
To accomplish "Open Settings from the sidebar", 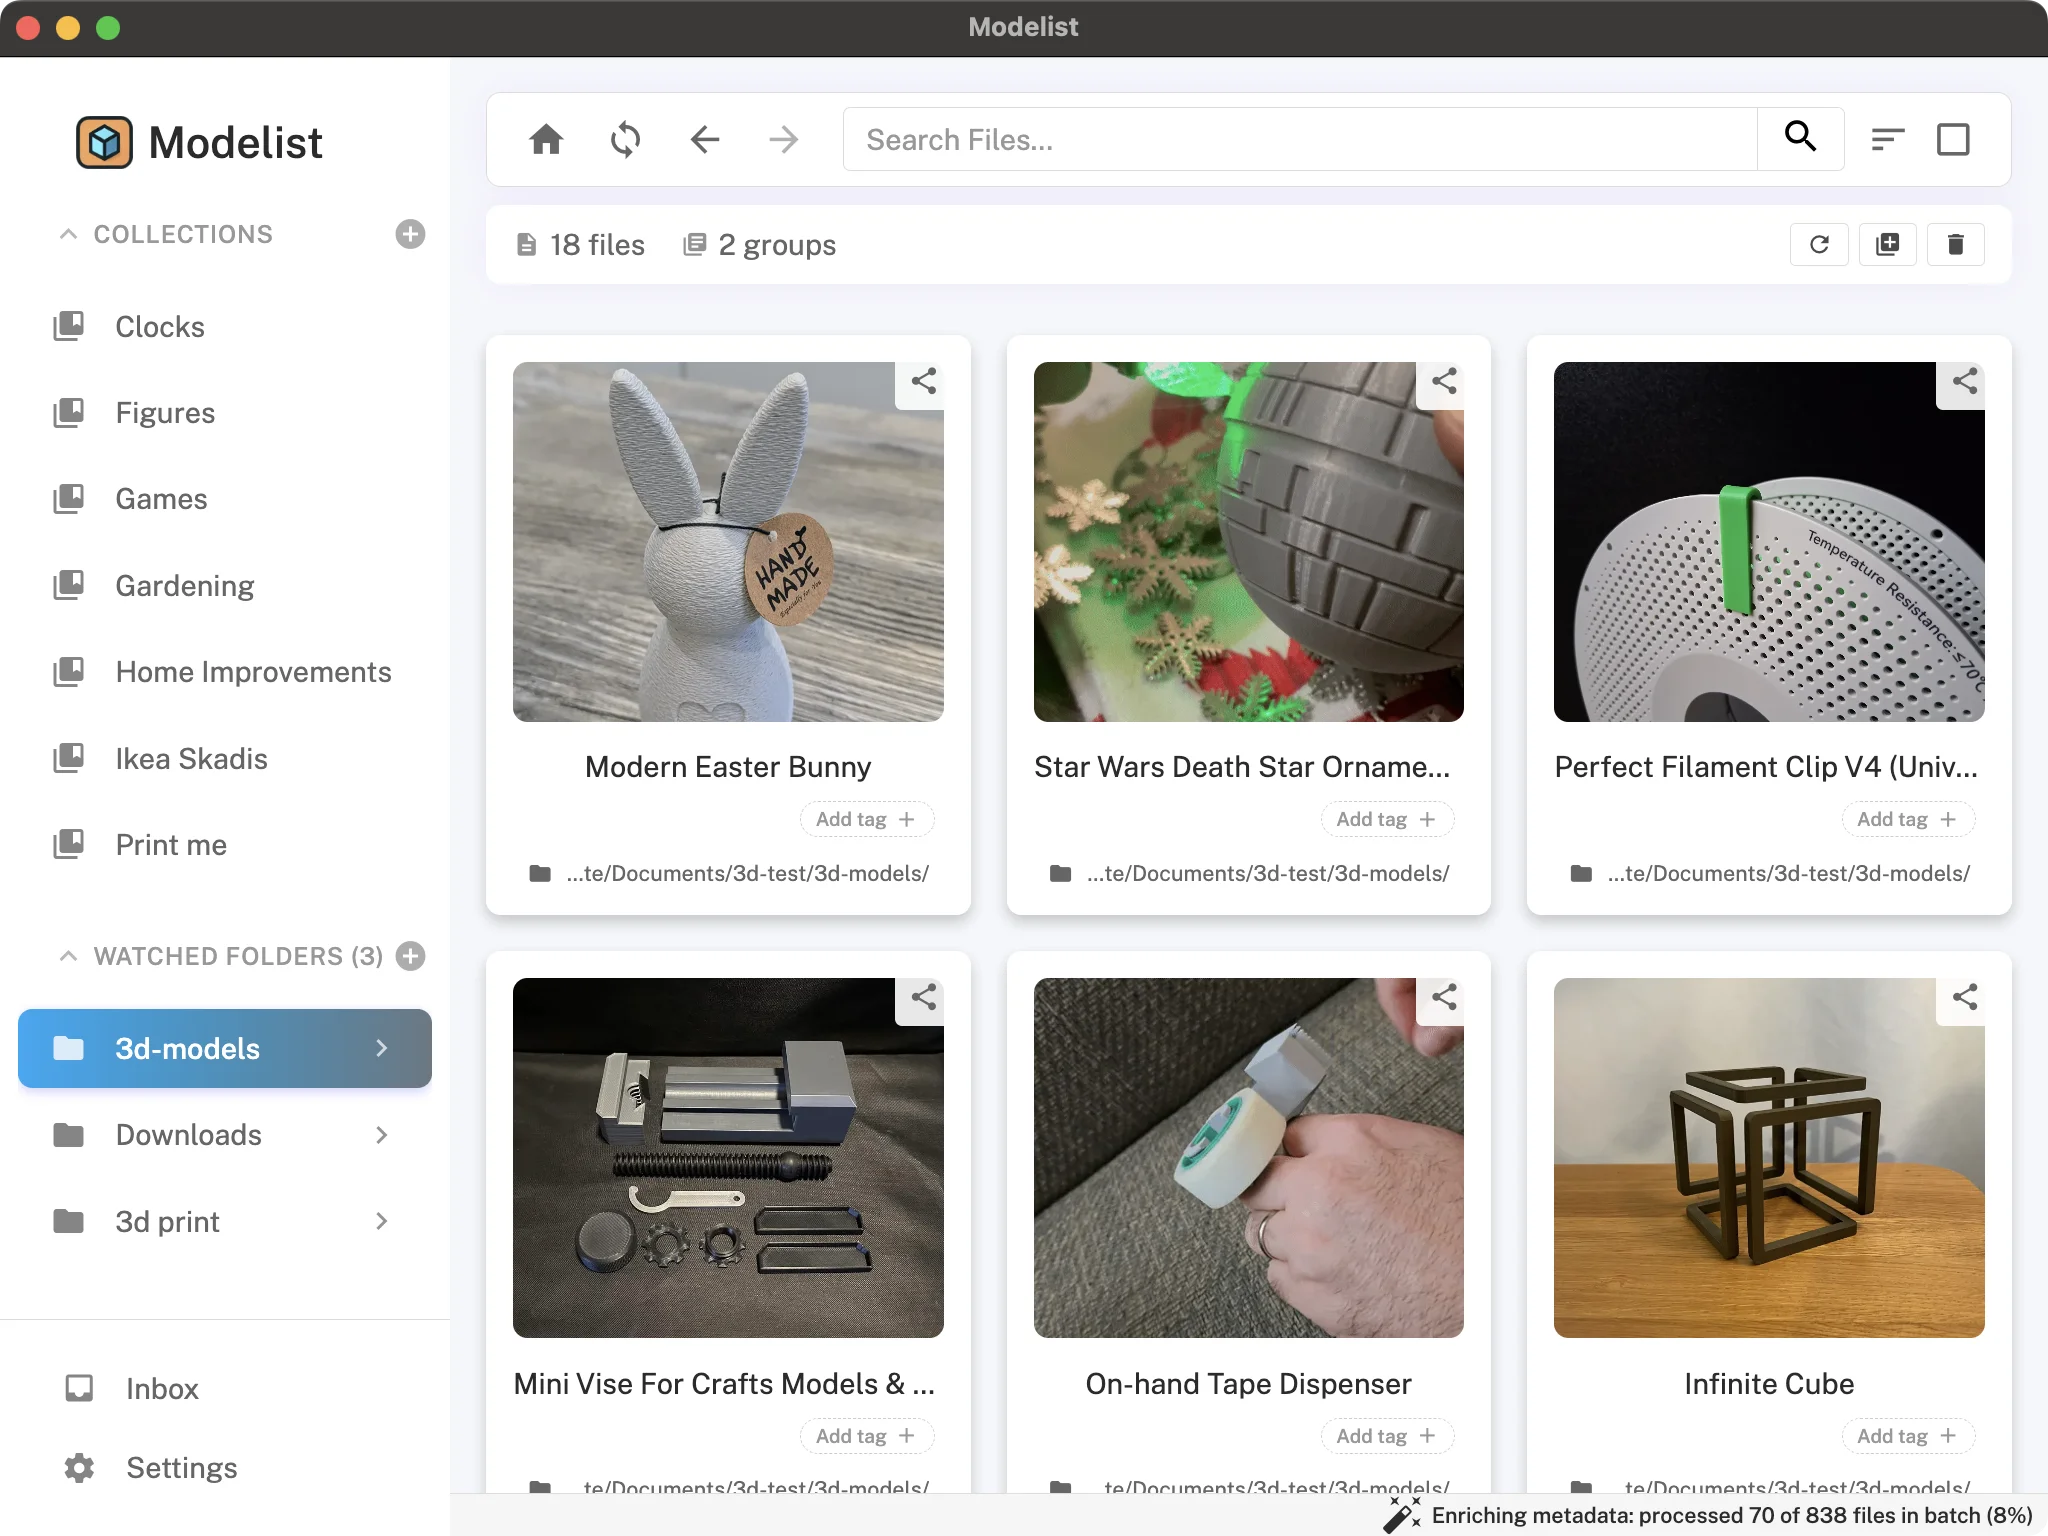I will pyautogui.click(x=181, y=1467).
